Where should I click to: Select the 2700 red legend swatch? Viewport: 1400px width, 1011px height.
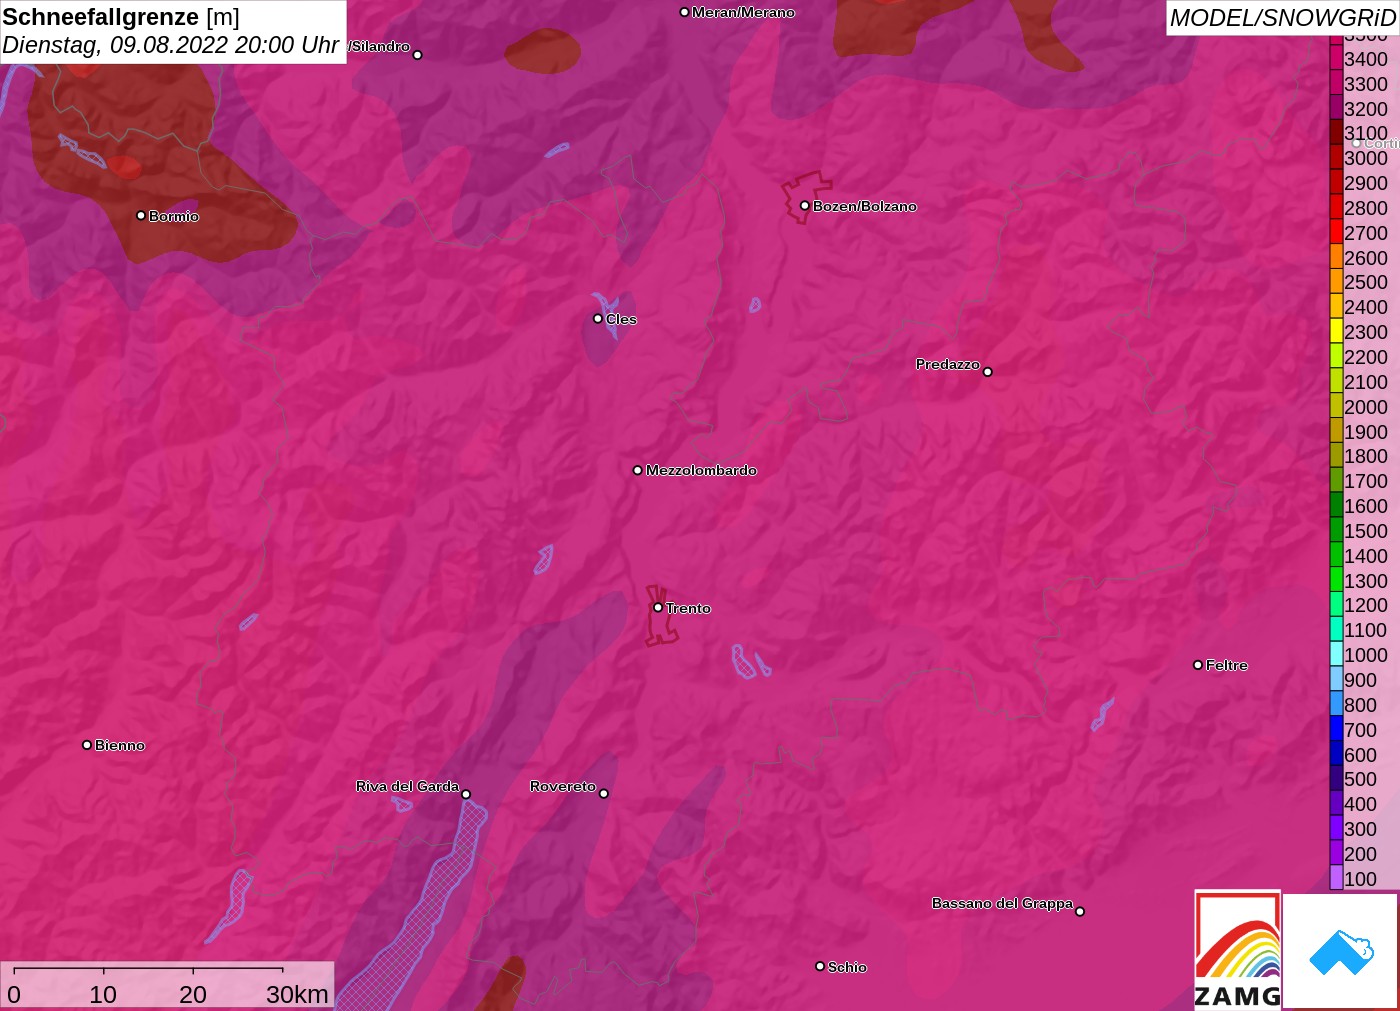[x=1336, y=232]
